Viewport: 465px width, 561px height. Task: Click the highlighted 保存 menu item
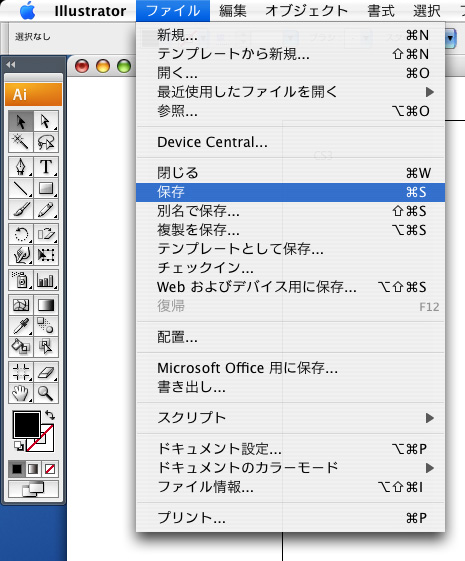[x=290, y=192]
